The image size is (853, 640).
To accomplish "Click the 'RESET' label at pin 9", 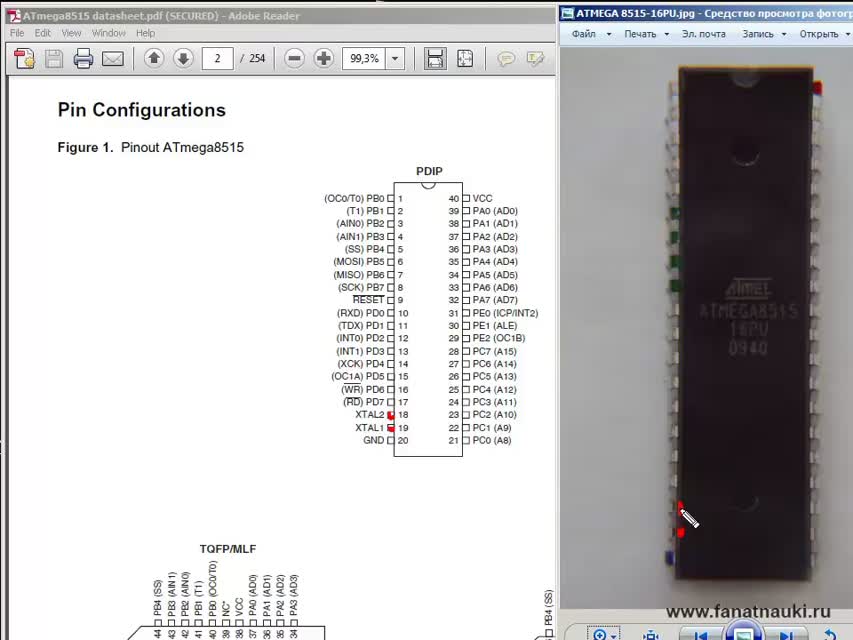I will [x=368, y=300].
